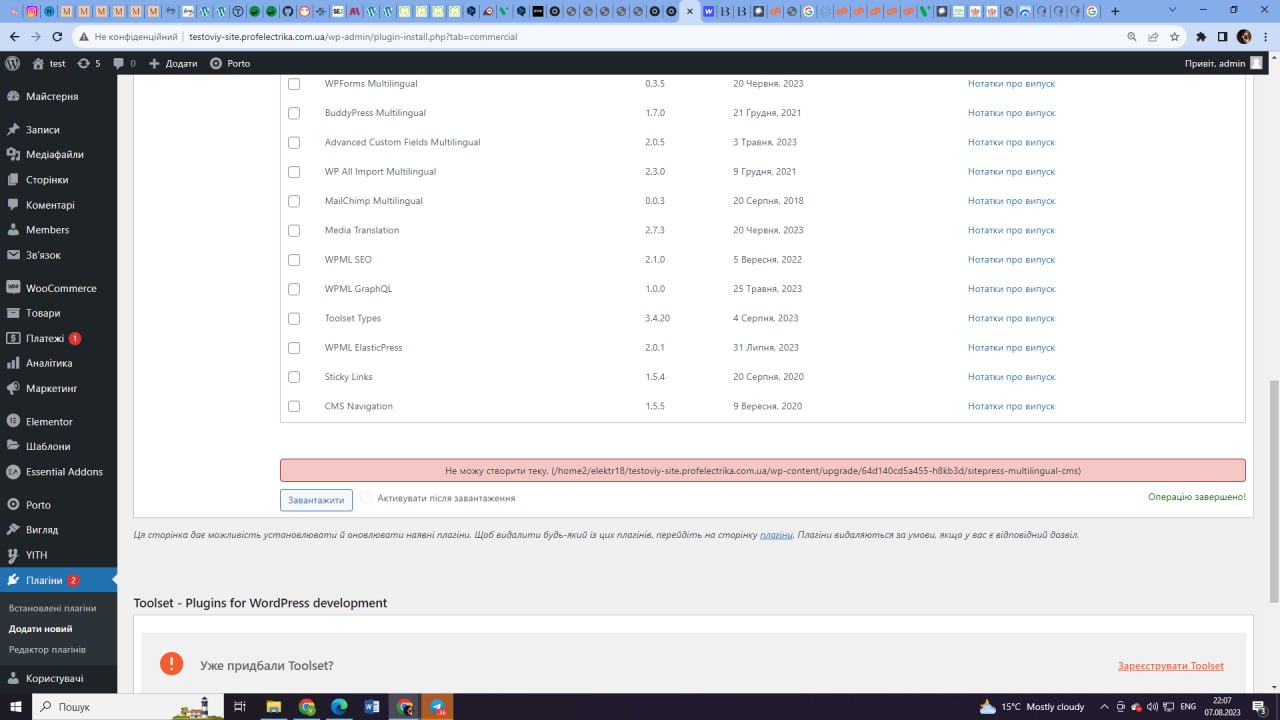Click the Завантажити button
Screen dimensions: 1280x720
(316, 499)
